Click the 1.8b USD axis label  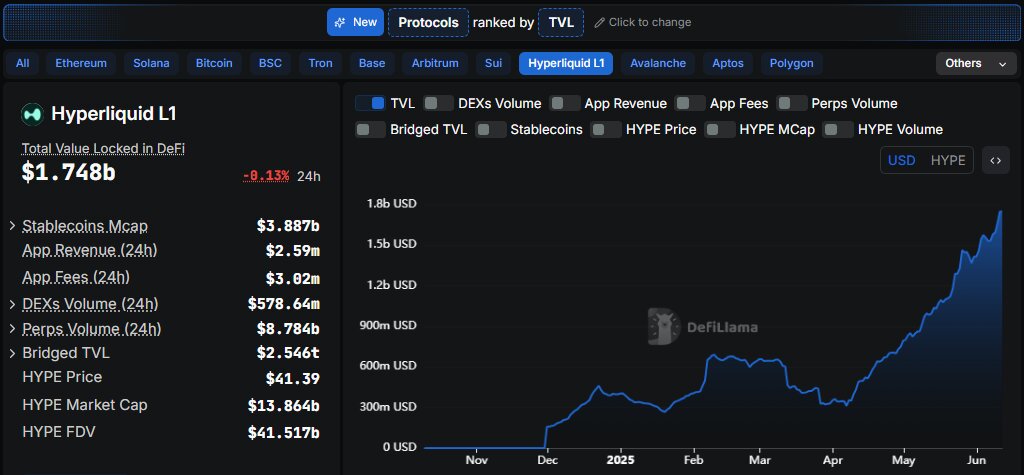392,203
